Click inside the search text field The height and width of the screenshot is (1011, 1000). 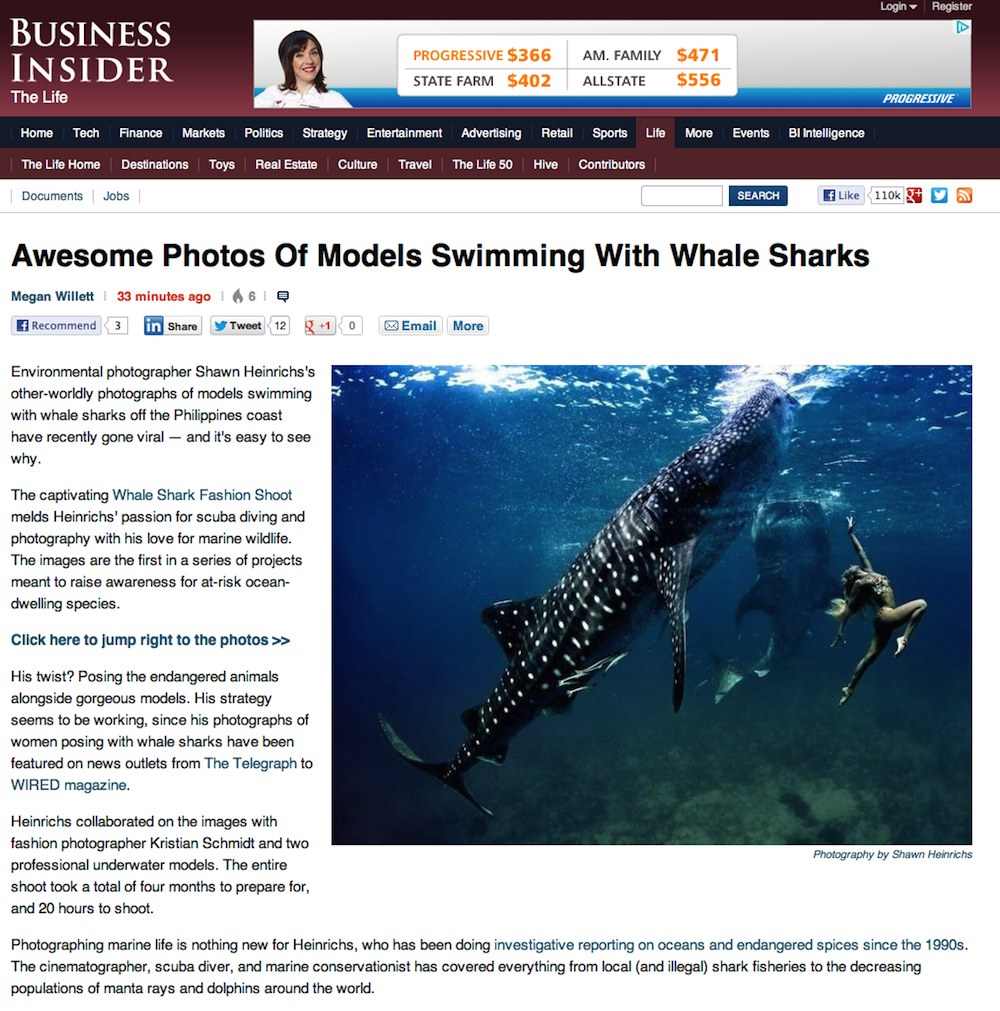681,195
